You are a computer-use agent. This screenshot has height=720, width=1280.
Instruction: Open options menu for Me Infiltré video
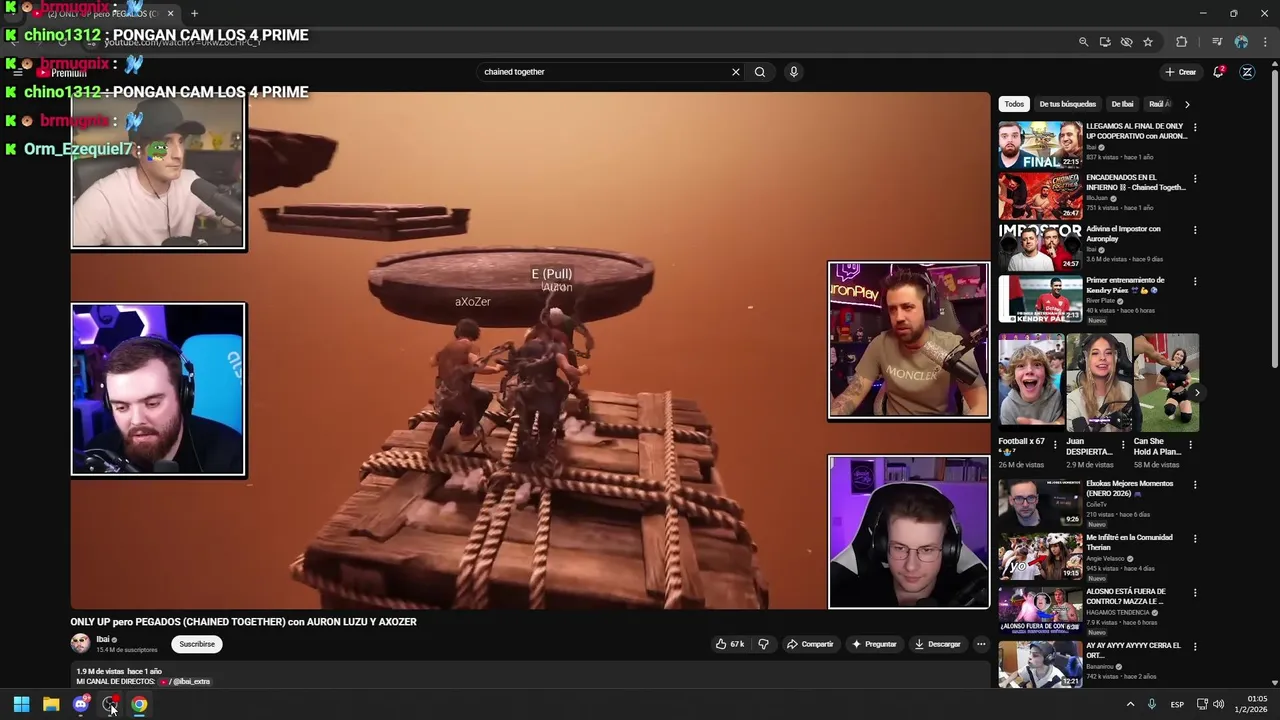[1194, 539]
